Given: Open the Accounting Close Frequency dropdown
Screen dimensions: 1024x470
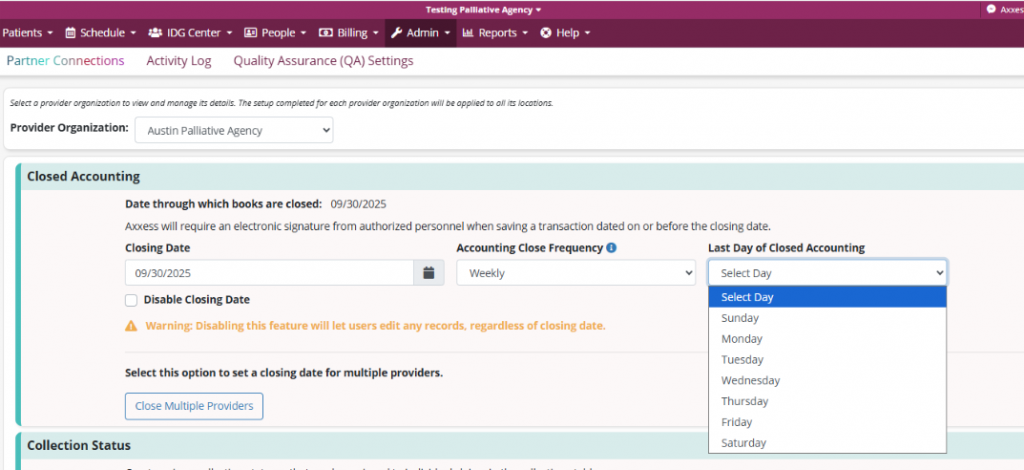Looking at the screenshot, I should [575, 273].
